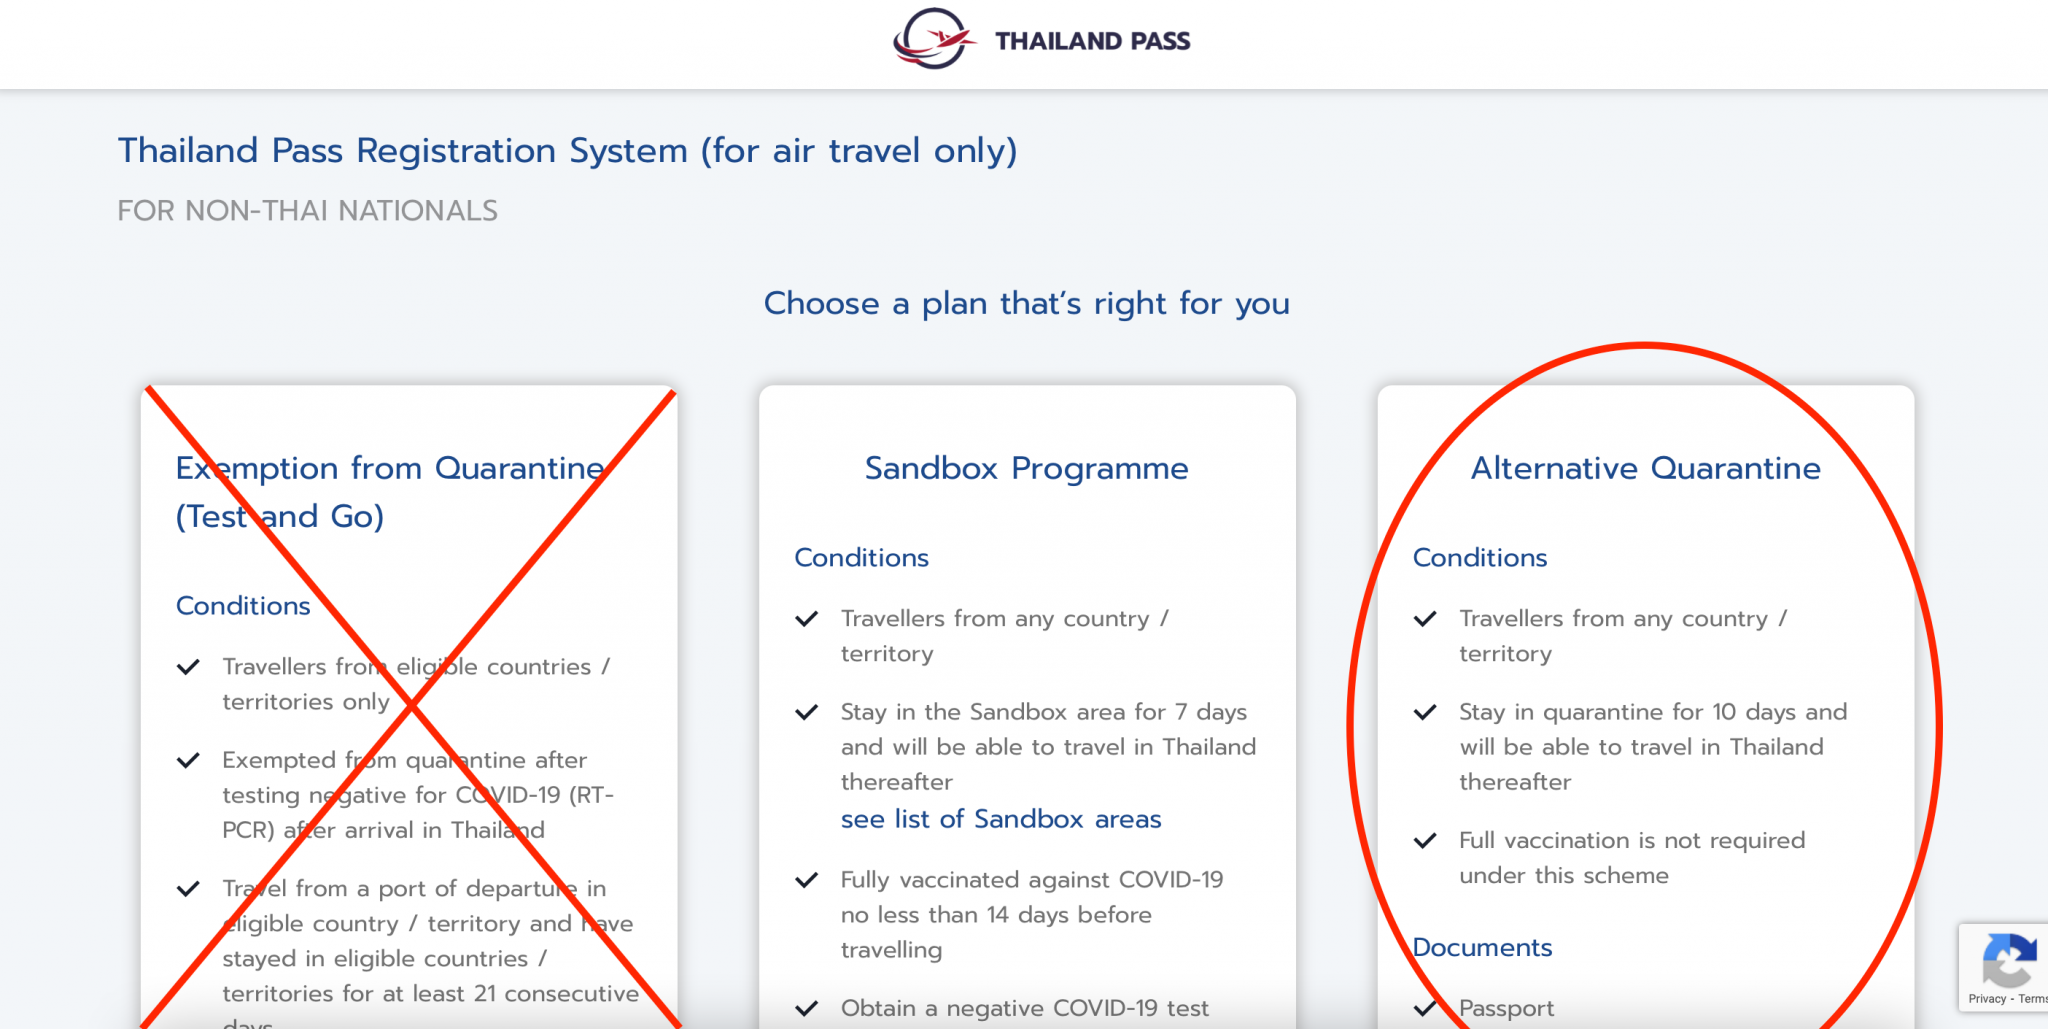The width and height of the screenshot is (2048, 1029).
Task: Click Conditions heading in Sandbox Programme card
Action: [x=861, y=557]
